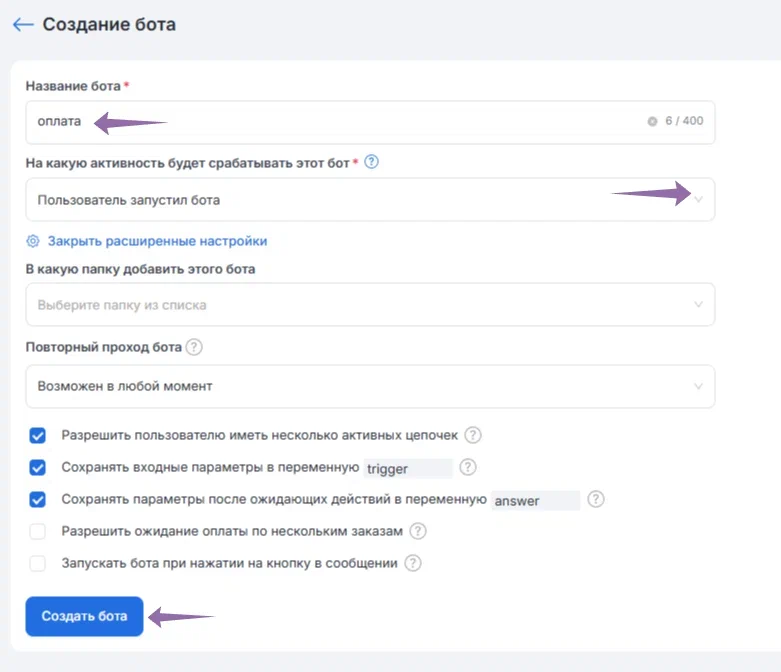Open the Пользователь запустил бота dropdown
Screen dimensions: 781x672
coord(370,199)
